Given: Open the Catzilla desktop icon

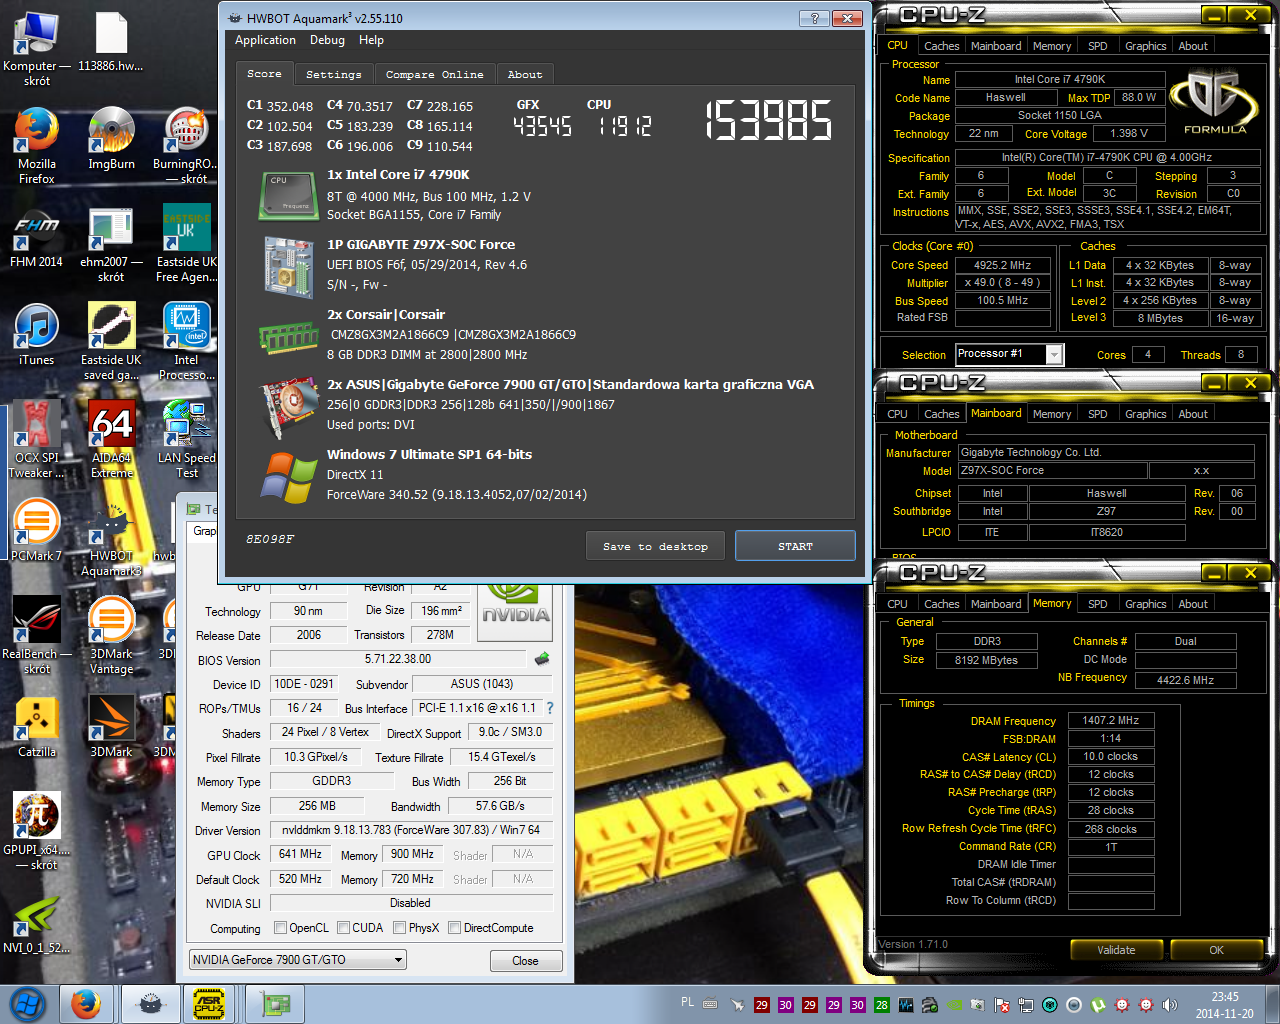Looking at the screenshot, I should click(37, 725).
